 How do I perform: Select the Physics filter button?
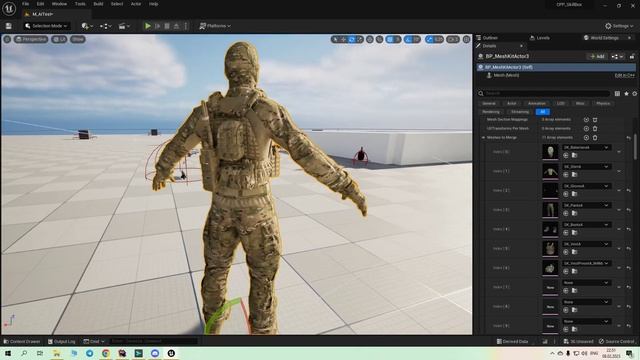pos(603,103)
